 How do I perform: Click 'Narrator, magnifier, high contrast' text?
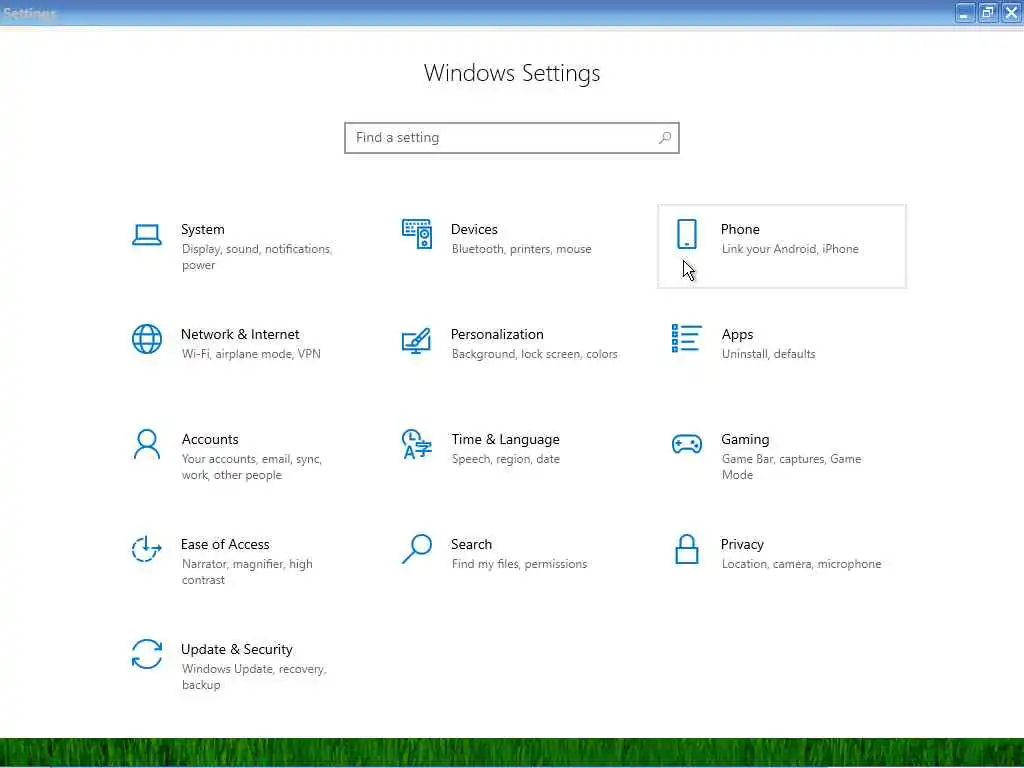(x=247, y=572)
